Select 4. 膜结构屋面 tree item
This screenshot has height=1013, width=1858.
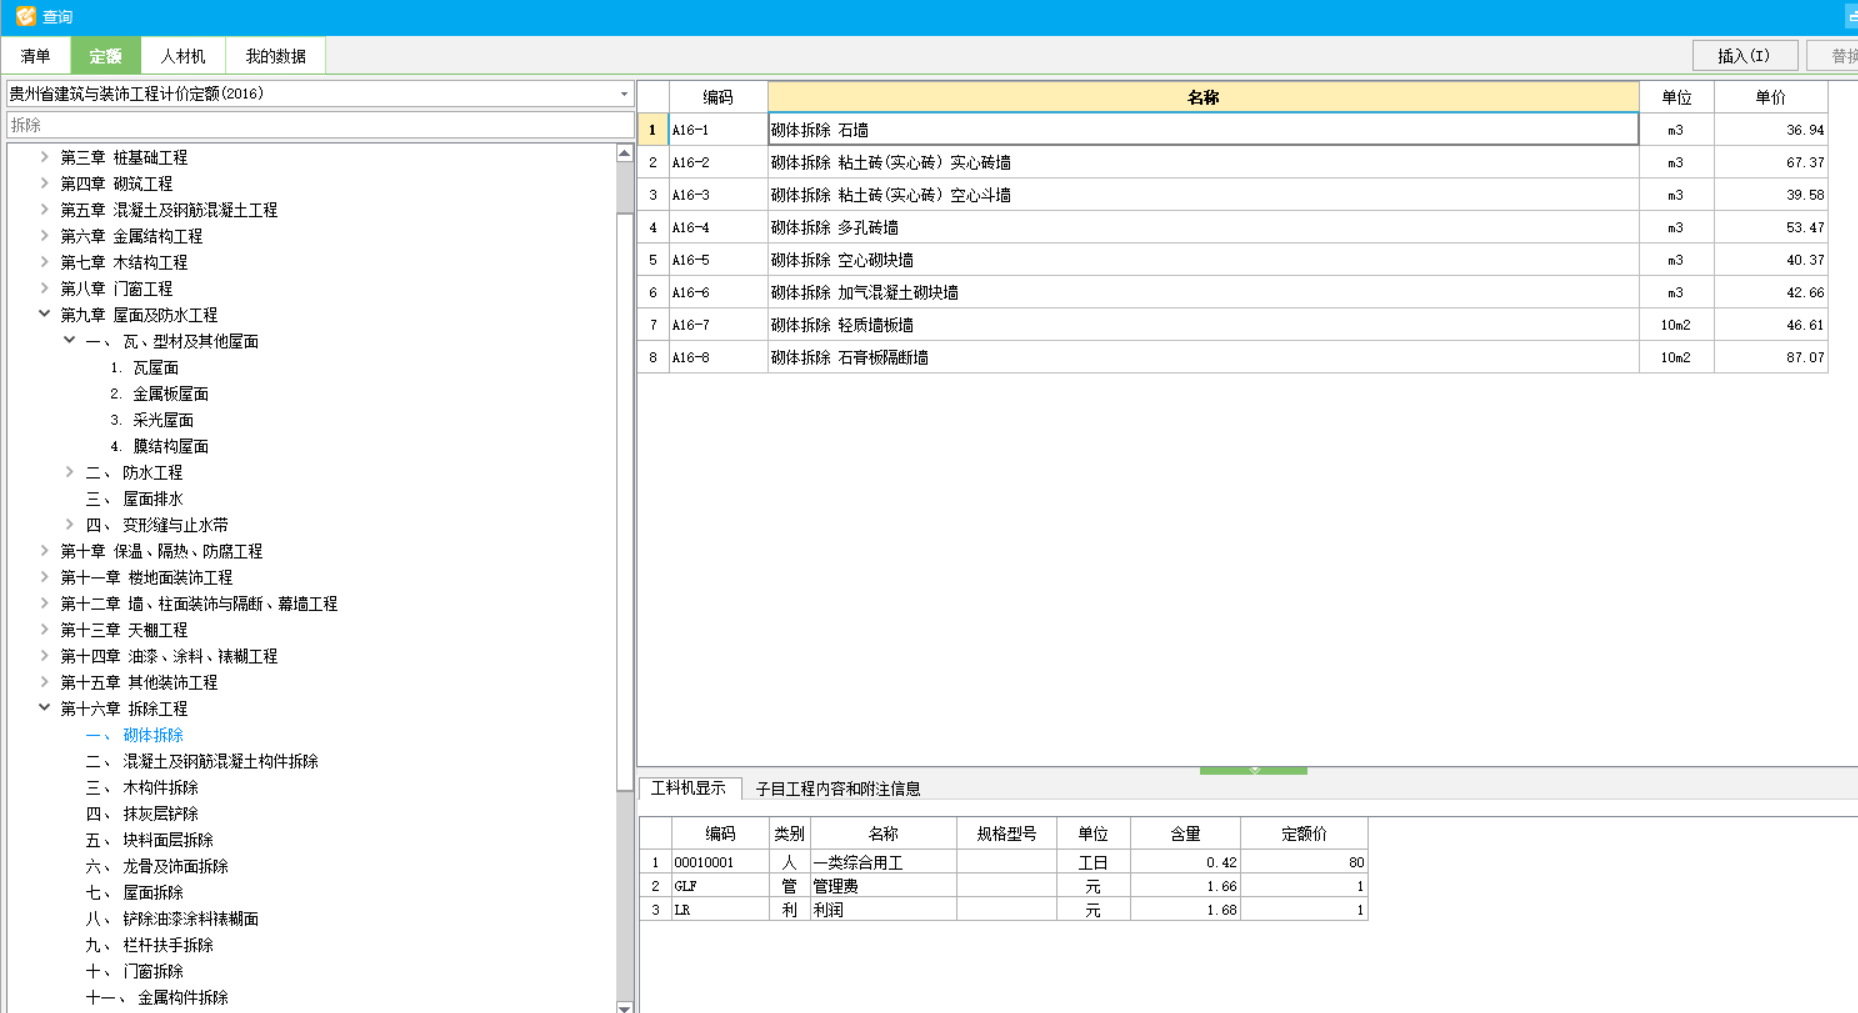click(160, 446)
